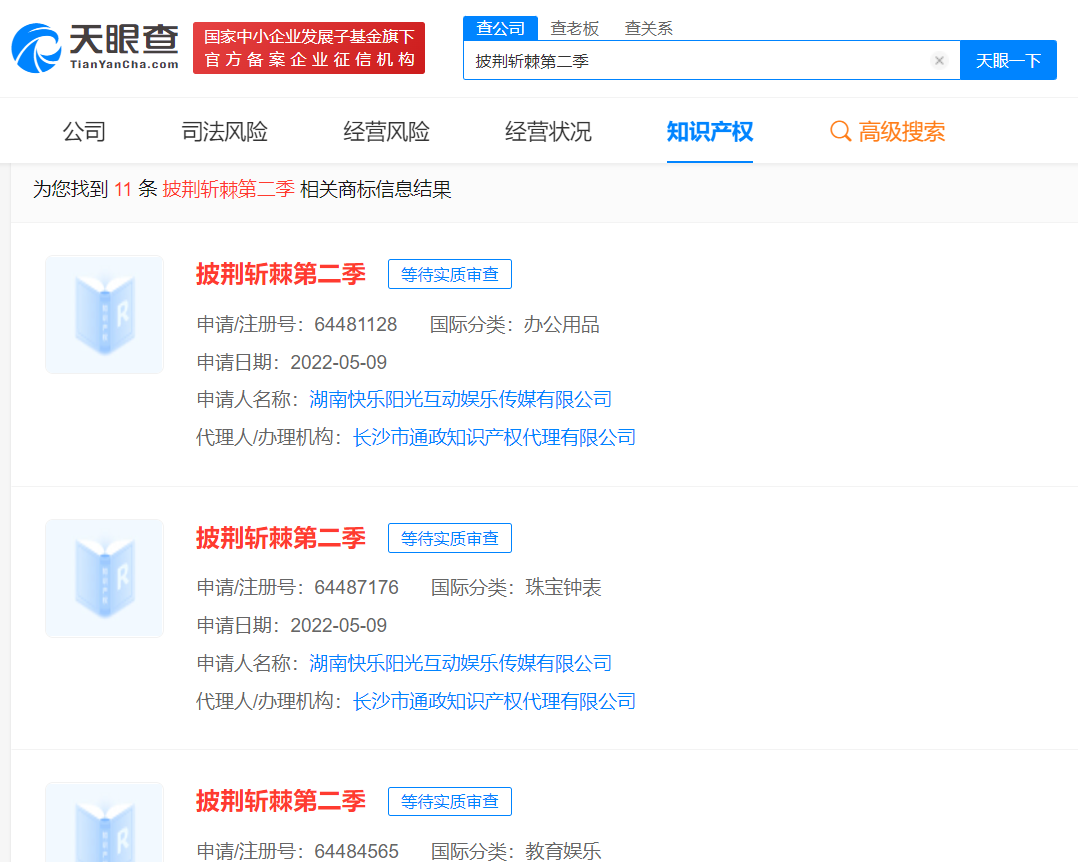Open the 知识产权 category tab
The image size is (1078, 862).
tap(710, 131)
